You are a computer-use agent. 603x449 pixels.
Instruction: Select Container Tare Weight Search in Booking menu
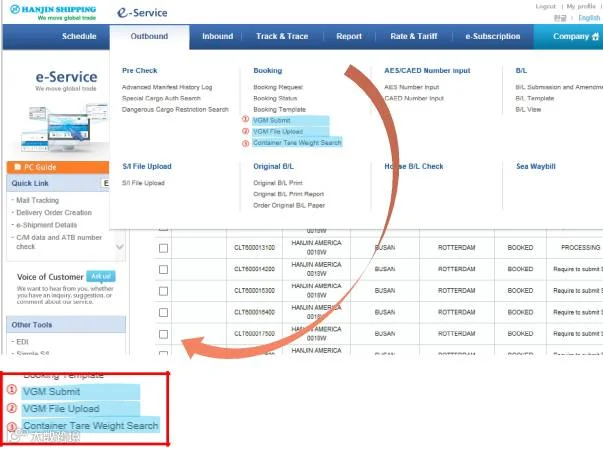coord(297,143)
